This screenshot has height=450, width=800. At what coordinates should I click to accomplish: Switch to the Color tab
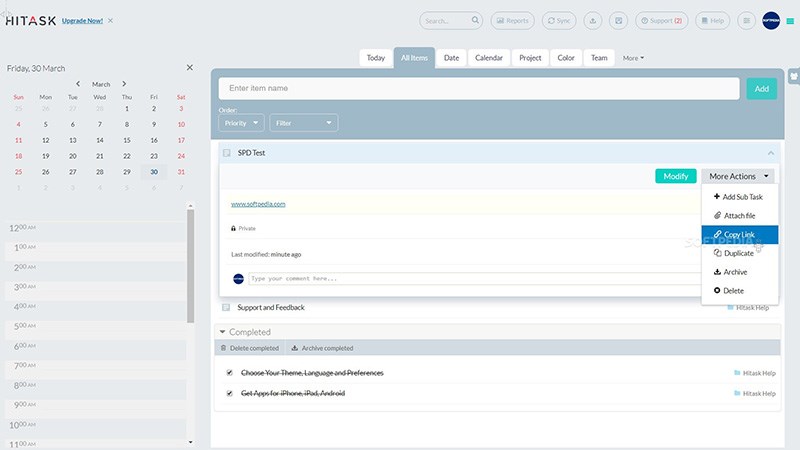click(566, 58)
